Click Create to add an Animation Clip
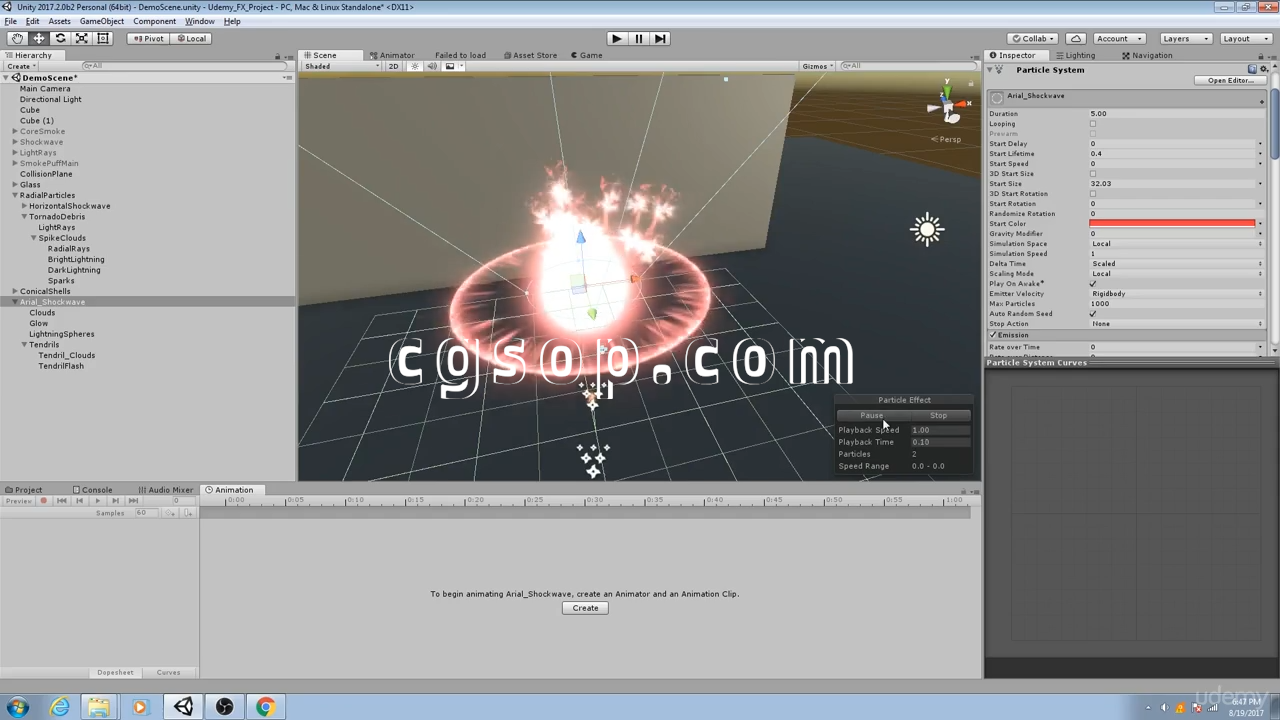Screen dimensions: 1280x720 (585, 608)
